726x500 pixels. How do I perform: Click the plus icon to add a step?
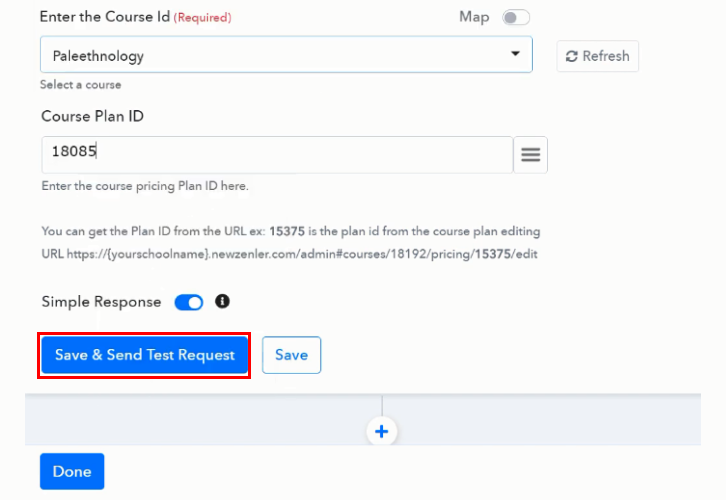[382, 431]
